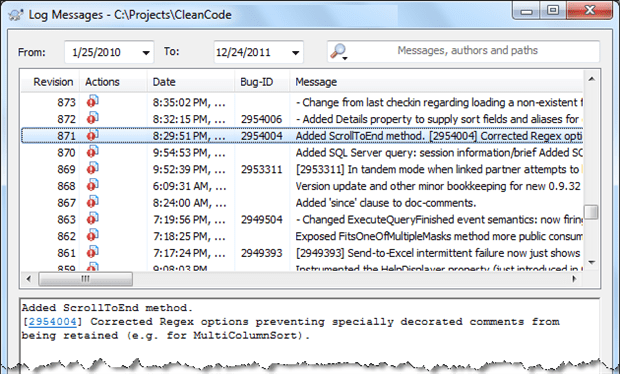
Task: Click the date 7:19:56 PM cell
Action: tap(189, 219)
